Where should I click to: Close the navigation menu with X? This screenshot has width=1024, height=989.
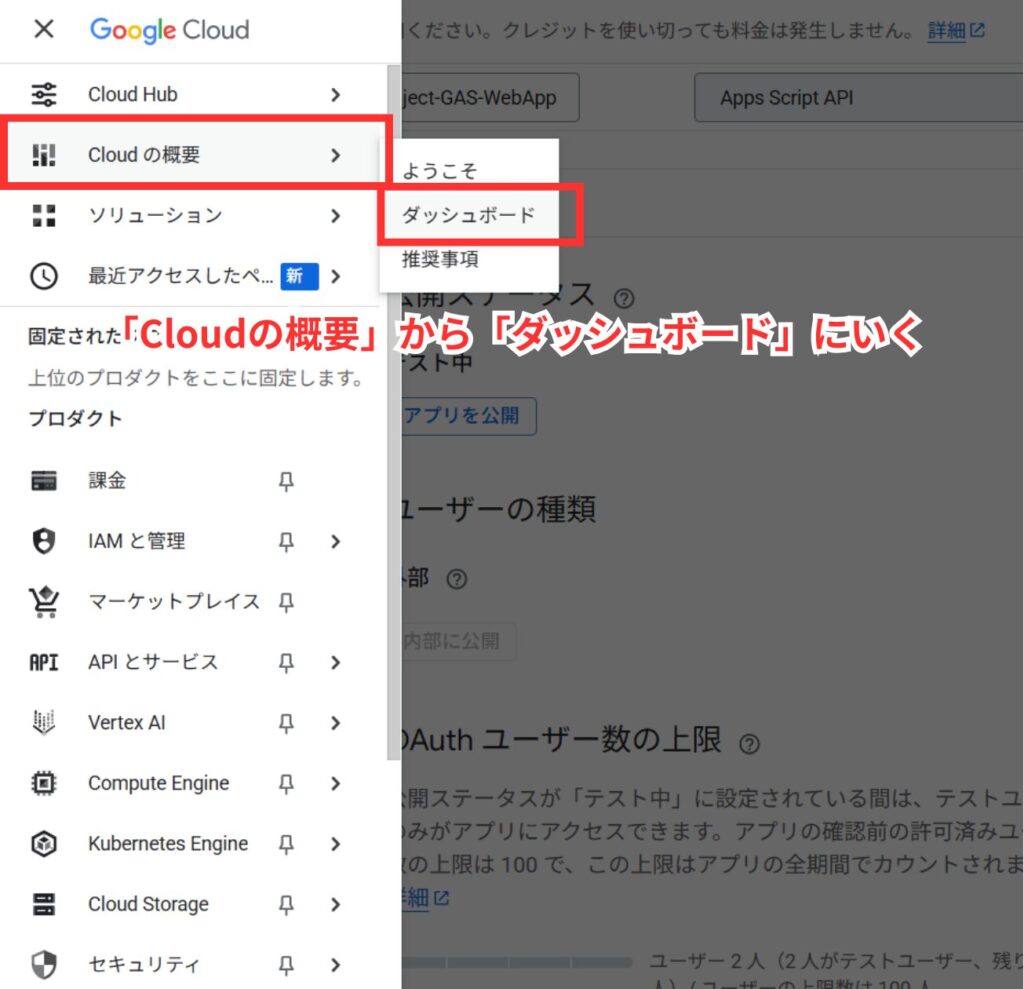pyautogui.click(x=44, y=29)
